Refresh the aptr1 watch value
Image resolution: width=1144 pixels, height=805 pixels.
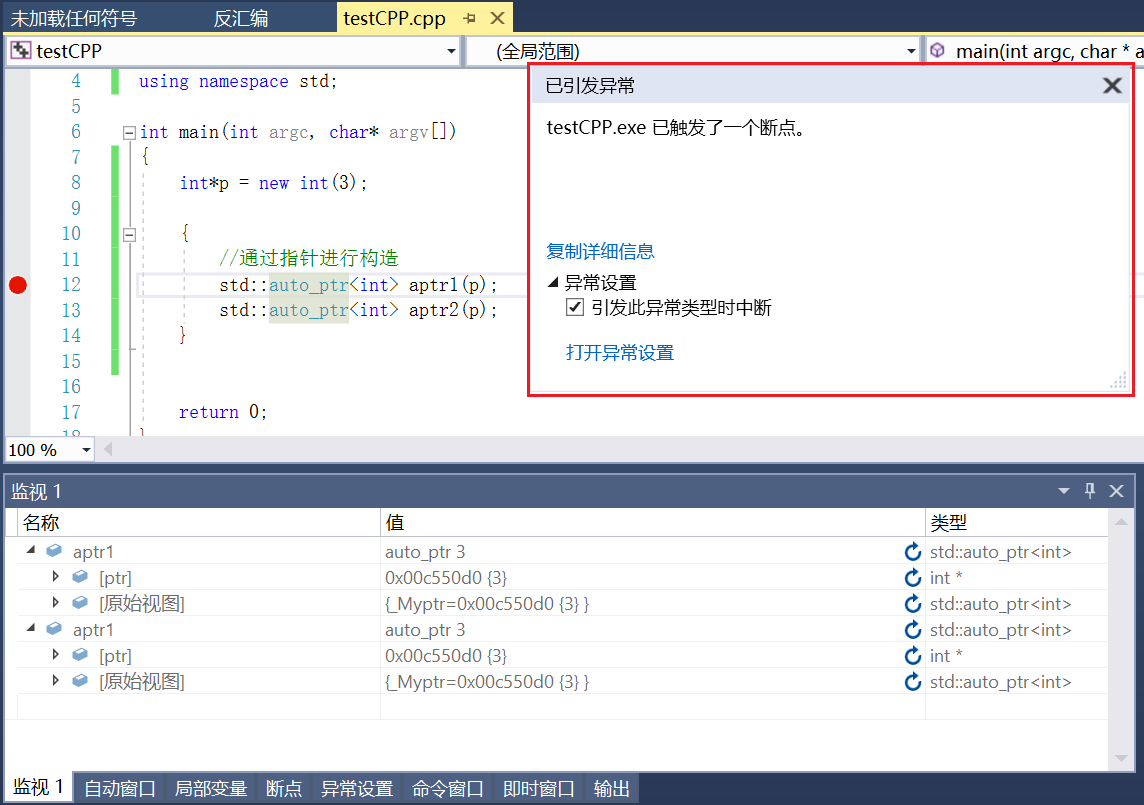point(911,551)
